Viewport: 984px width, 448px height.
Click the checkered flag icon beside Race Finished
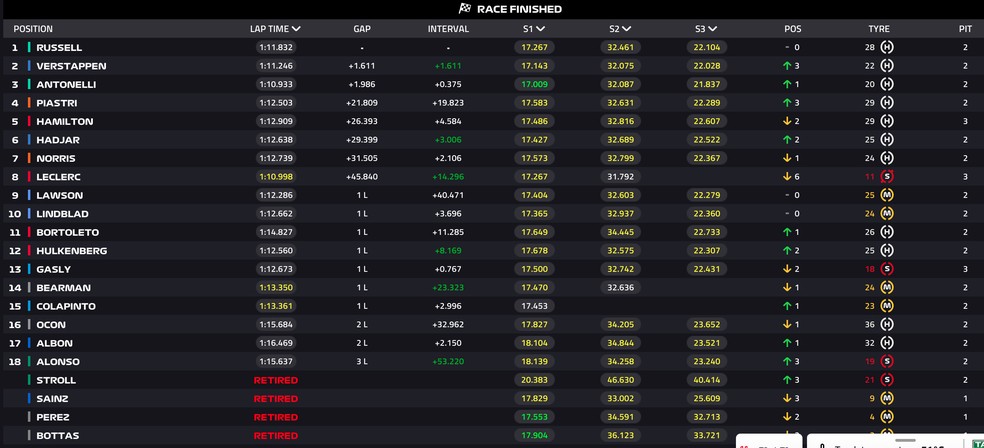click(464, 9)
